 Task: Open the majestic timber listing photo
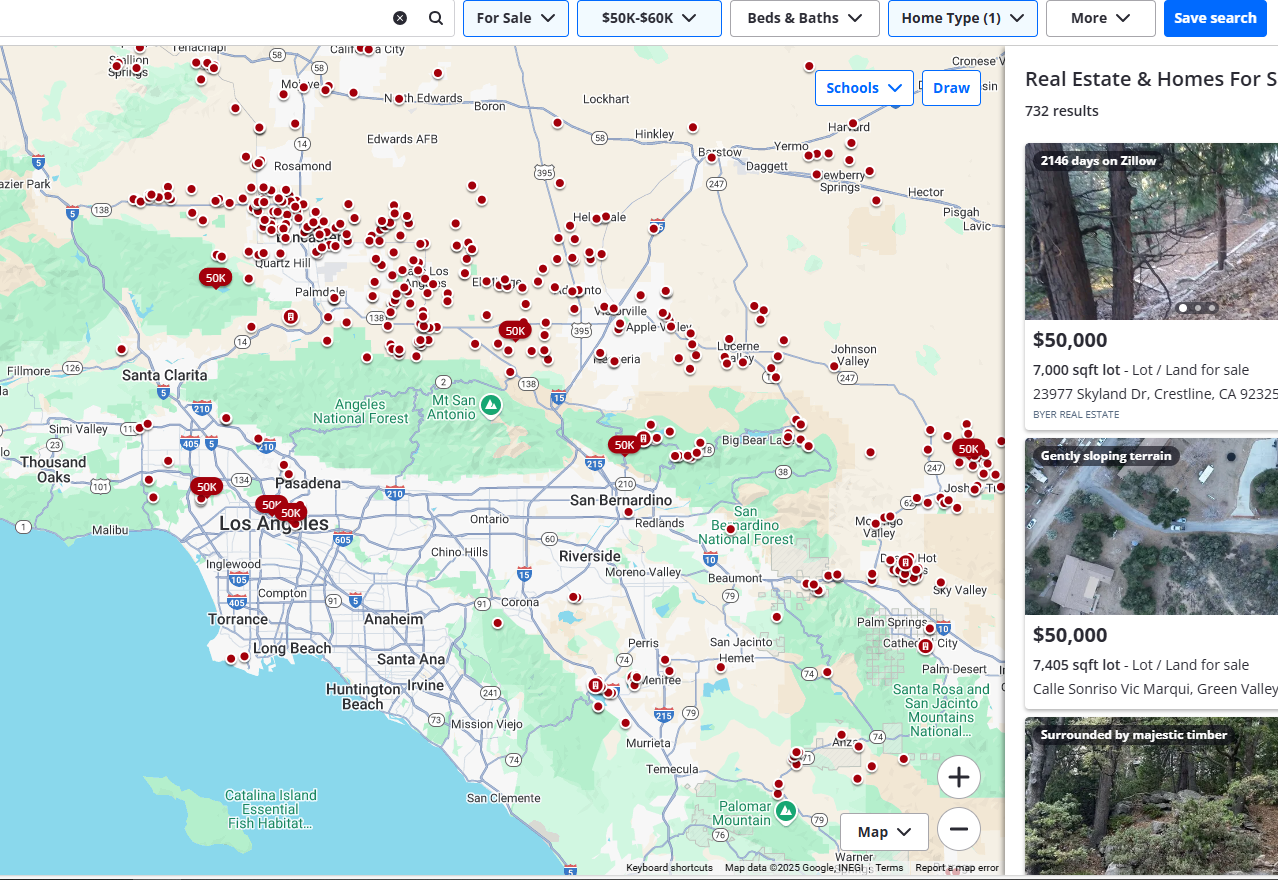pyautogui.click(x=1151, y=796)
